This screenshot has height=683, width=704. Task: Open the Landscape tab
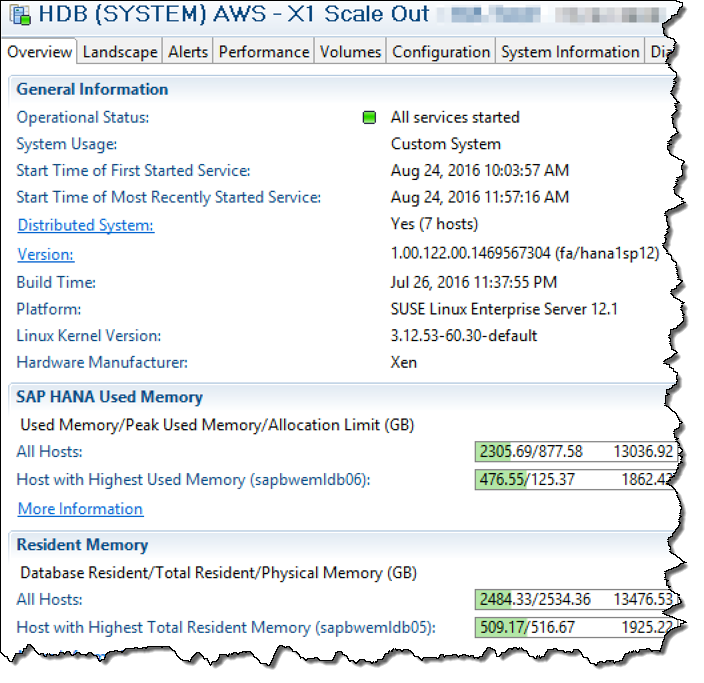point(120,52)
